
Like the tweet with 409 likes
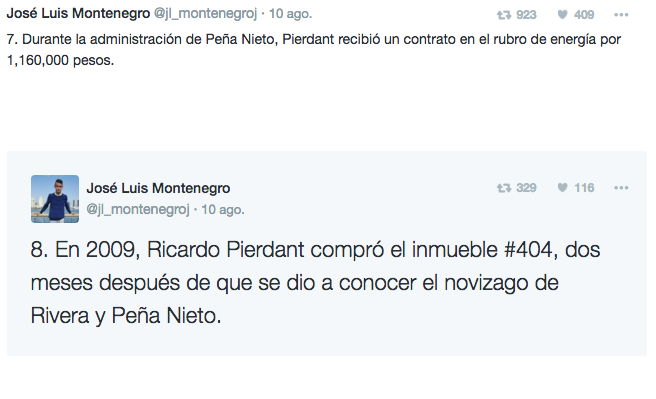[x=563, y=15]
